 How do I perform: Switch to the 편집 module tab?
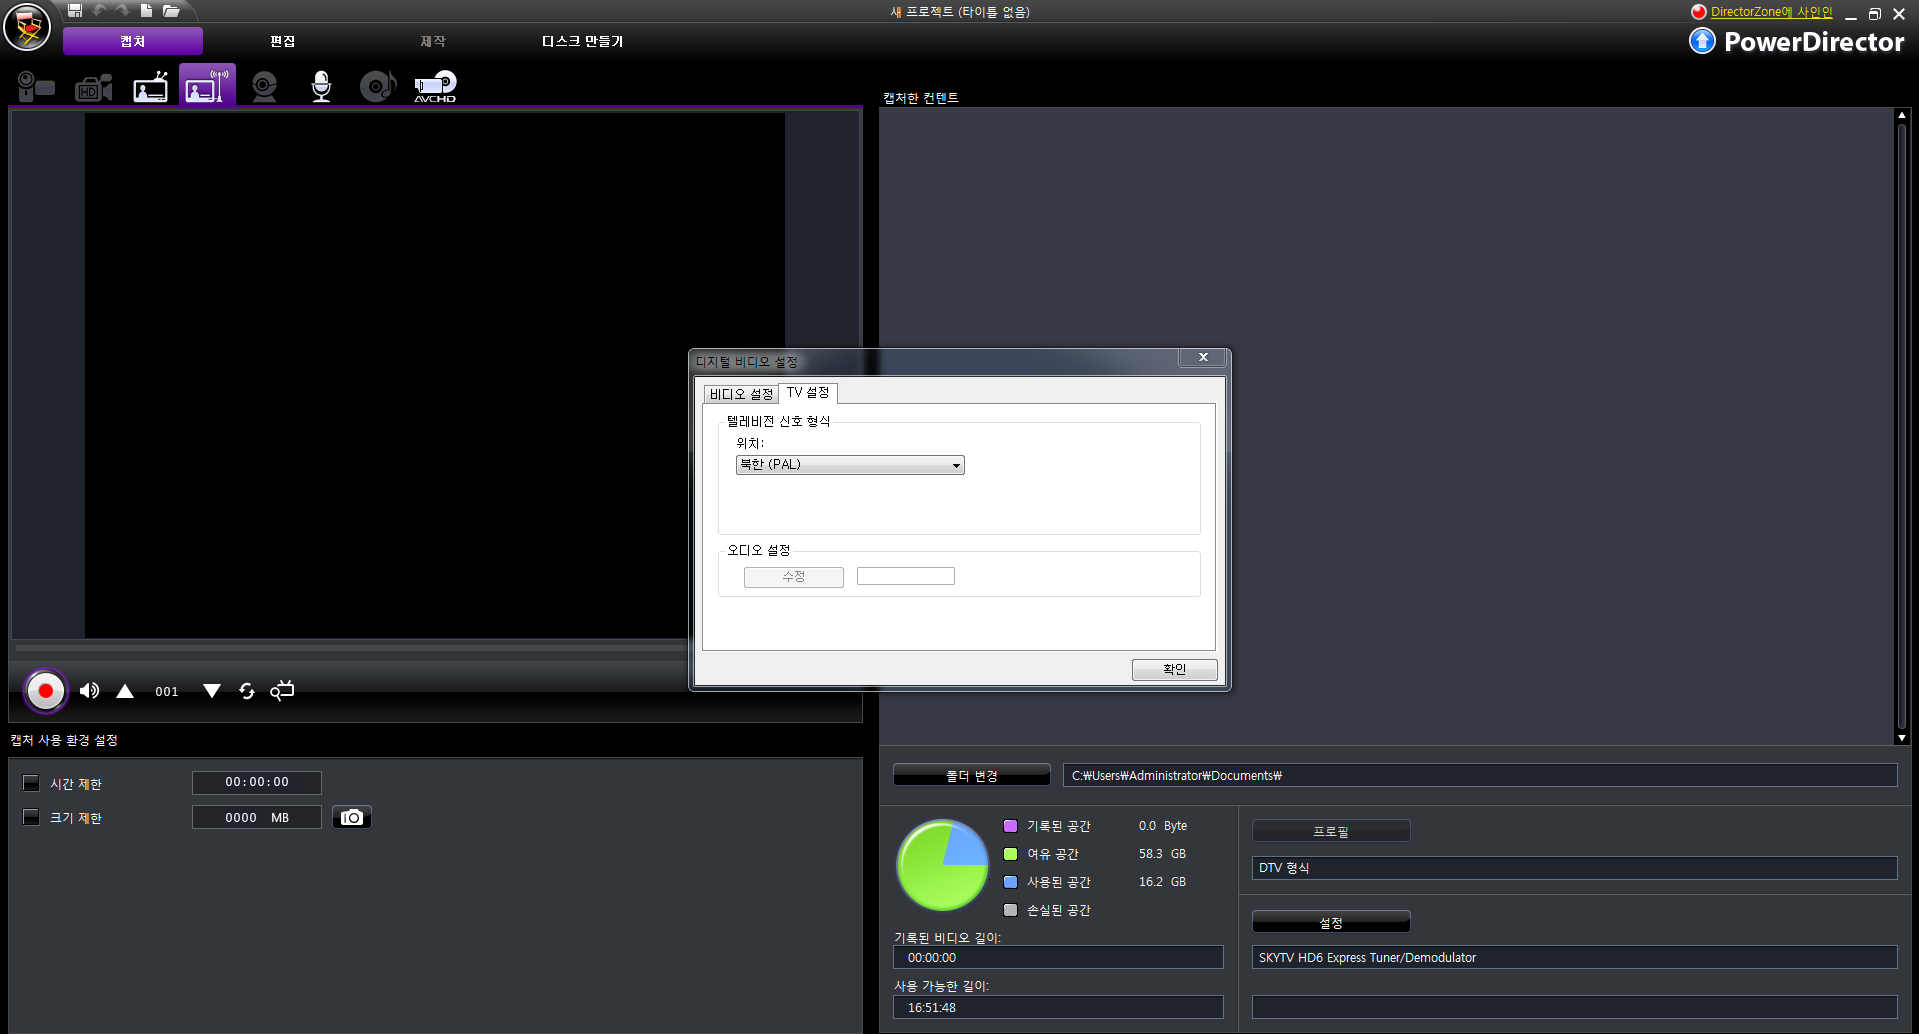(283, 41)
